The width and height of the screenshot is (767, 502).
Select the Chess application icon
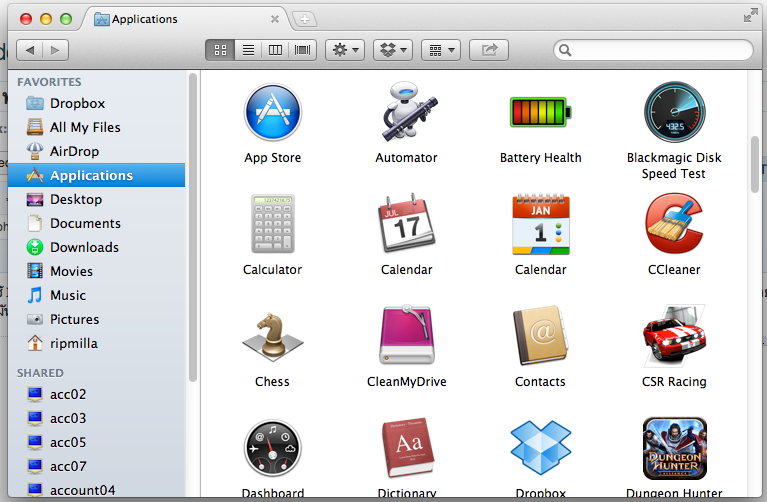click(272, 337)
